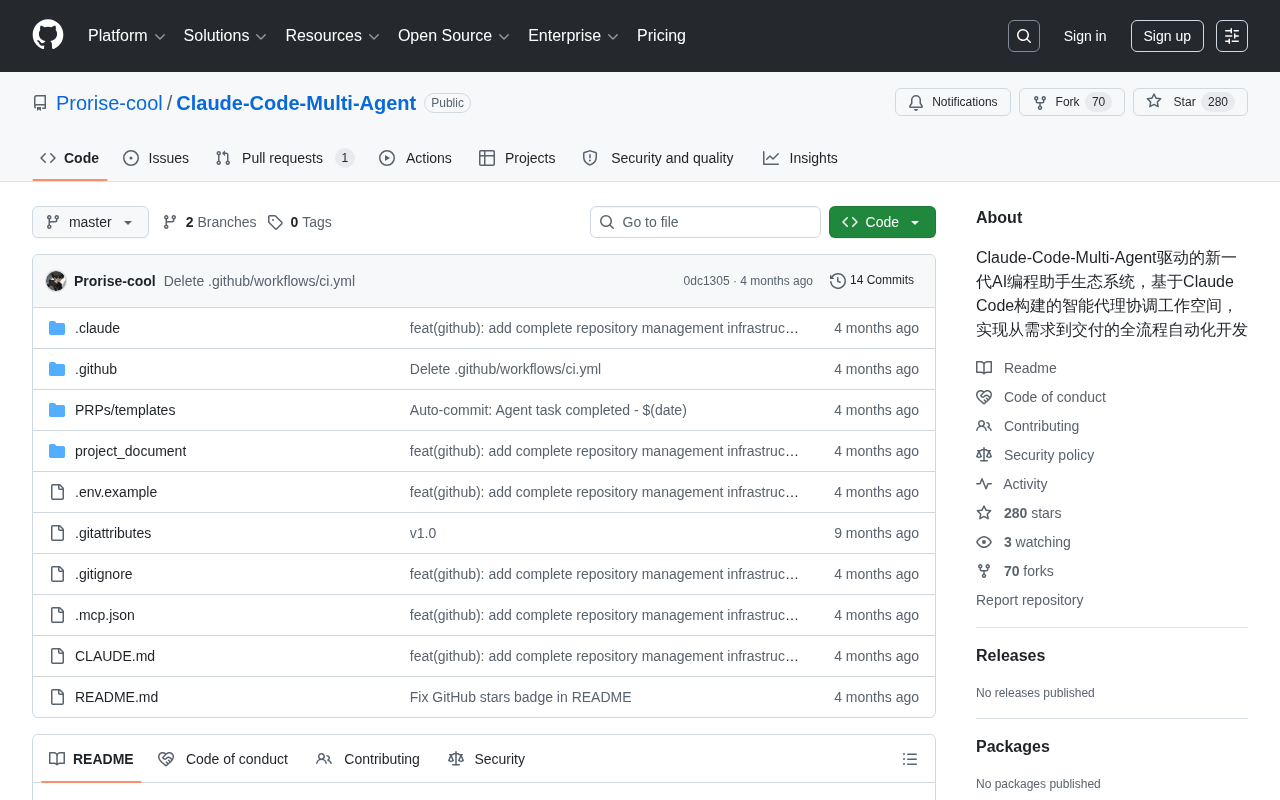Screen dimensions: 1280x800
Task: Open the search magnifier button
Action: pyautogui.click(x=1024, y=36)
